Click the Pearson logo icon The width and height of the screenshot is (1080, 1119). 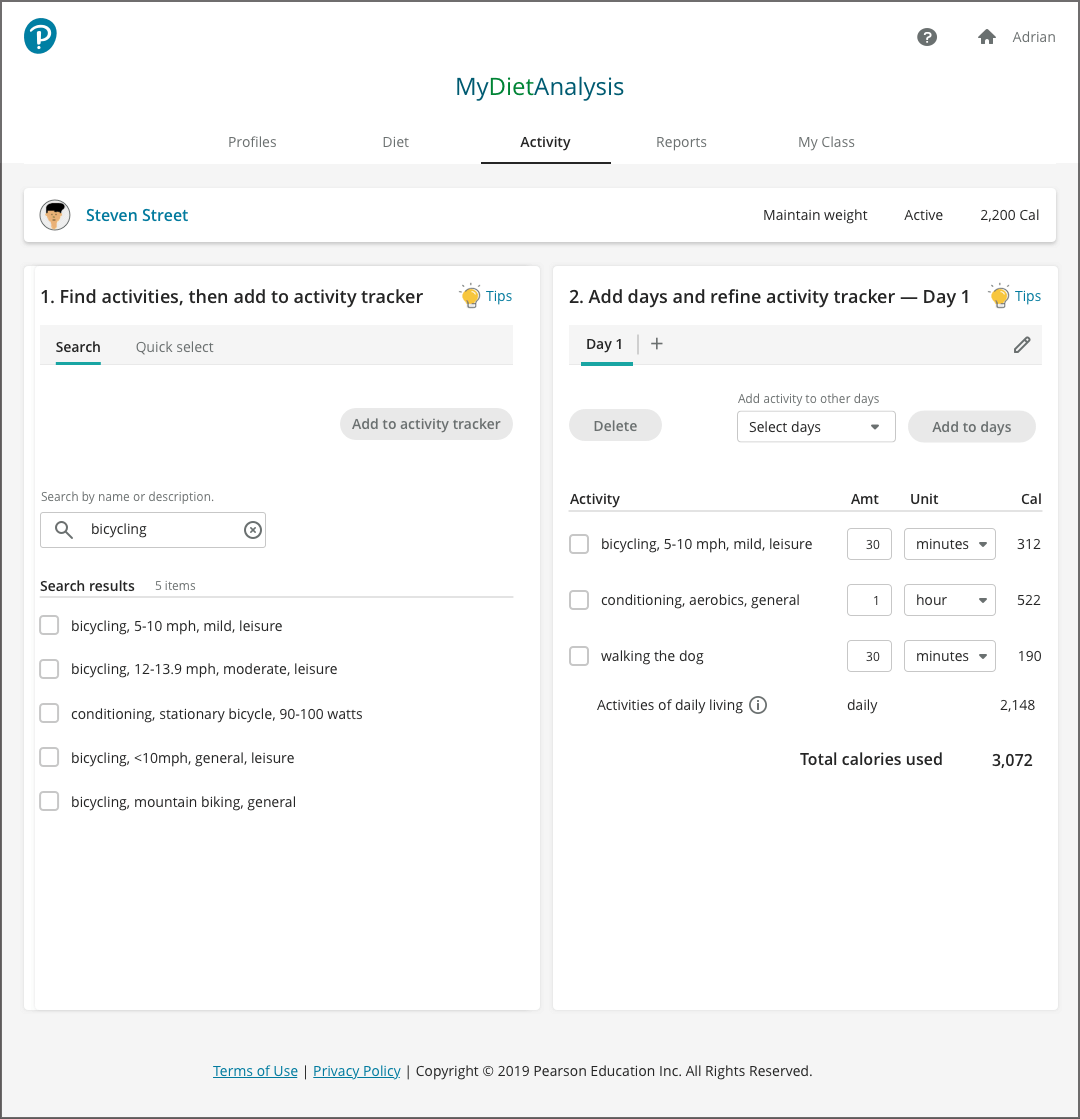pyautogui.click(x=40, y=37)
